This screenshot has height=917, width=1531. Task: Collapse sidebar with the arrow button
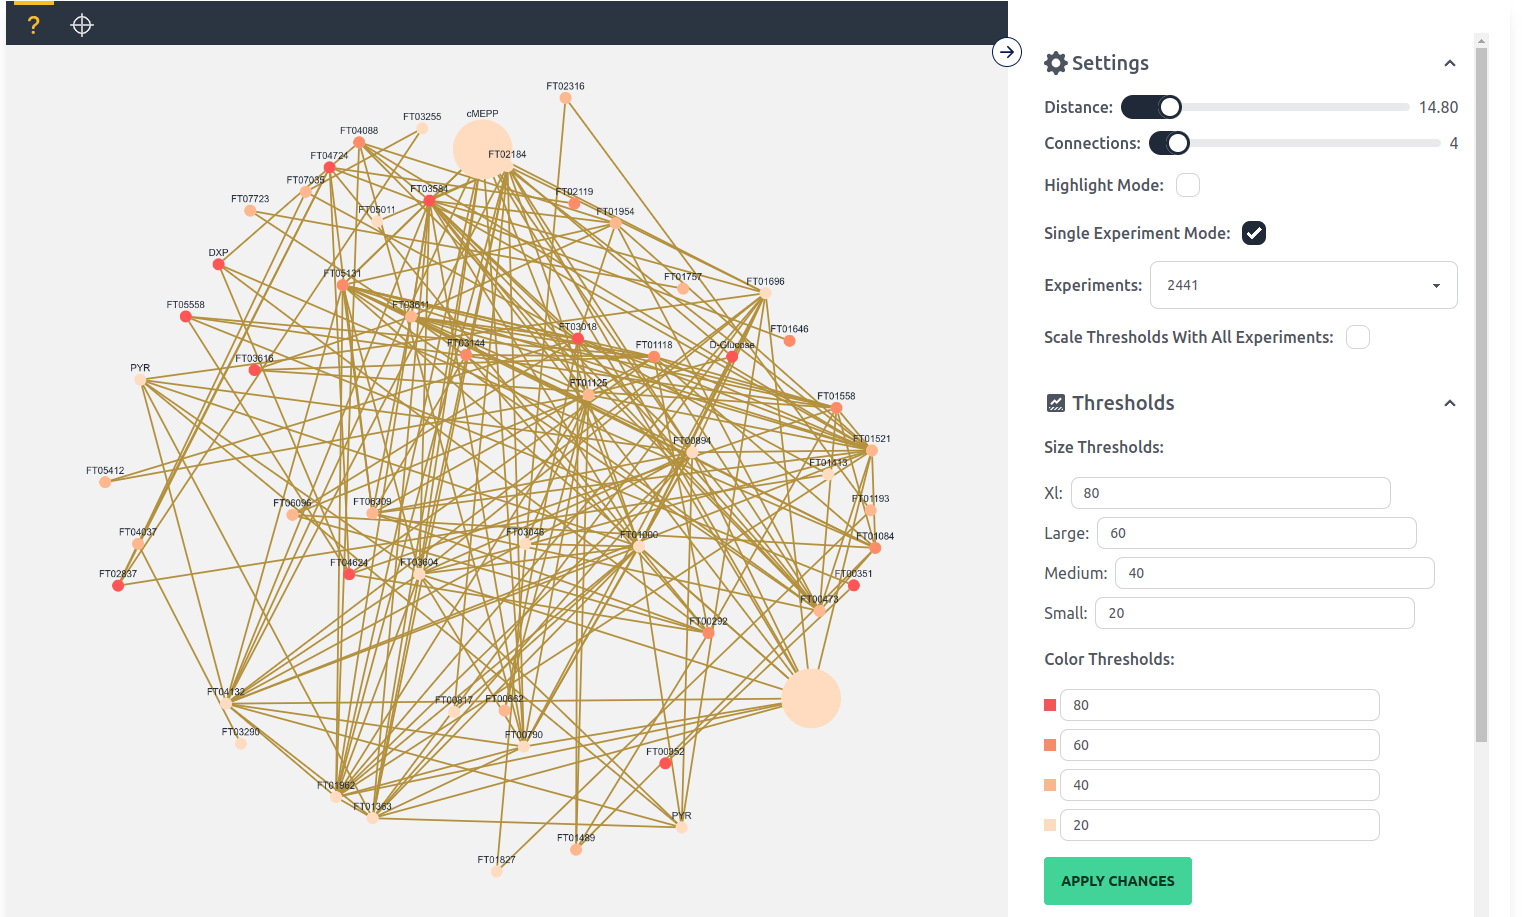point(1007,52)
